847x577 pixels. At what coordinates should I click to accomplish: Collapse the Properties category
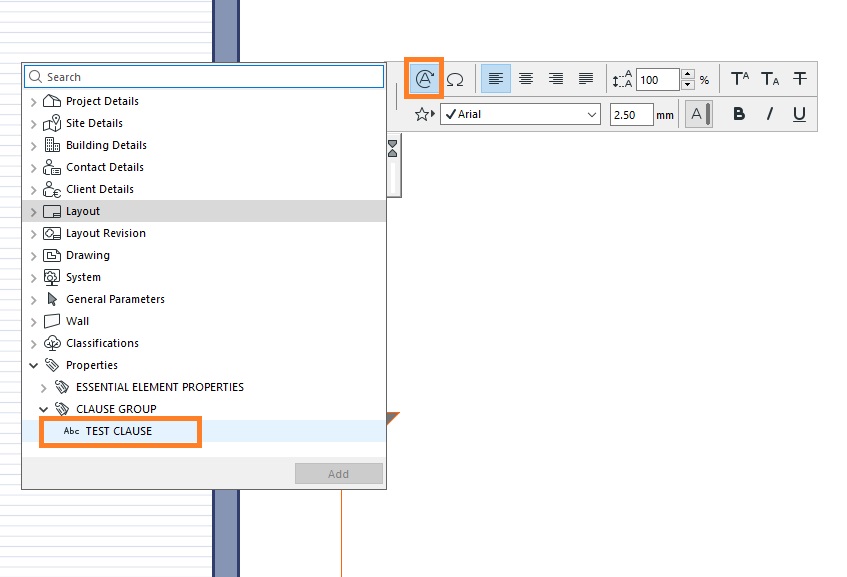(33, 366)
